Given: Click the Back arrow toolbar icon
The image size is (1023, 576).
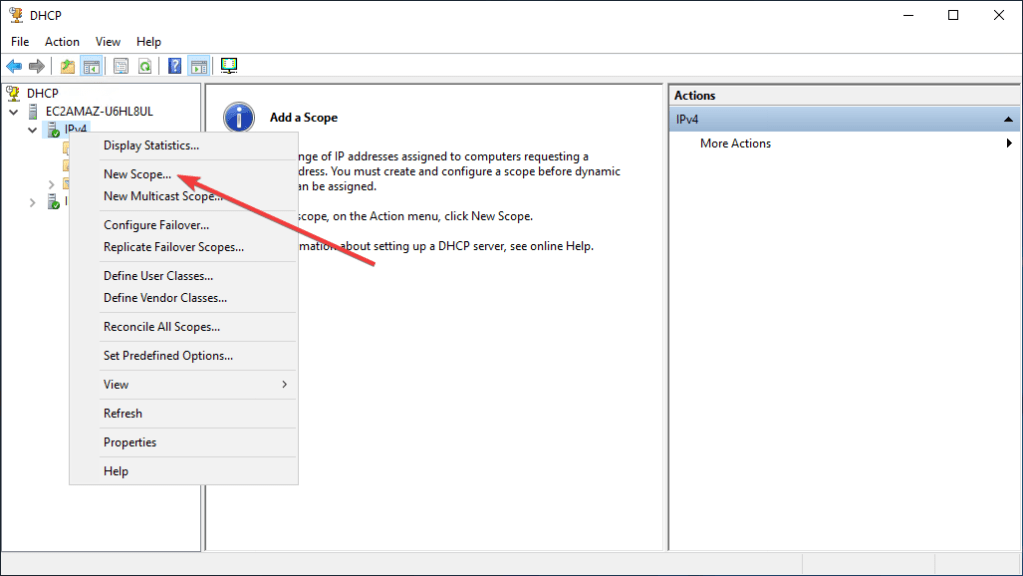Looking at the screenshot, I should (14, 66).
